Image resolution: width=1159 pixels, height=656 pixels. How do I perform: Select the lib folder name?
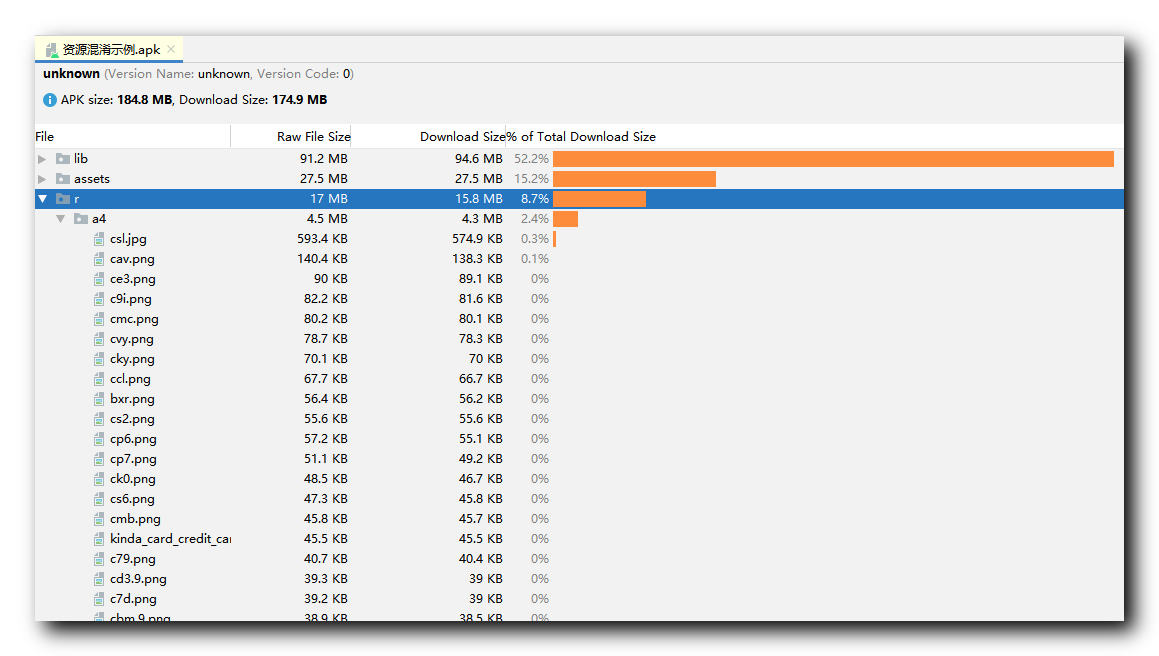[81, 159]
